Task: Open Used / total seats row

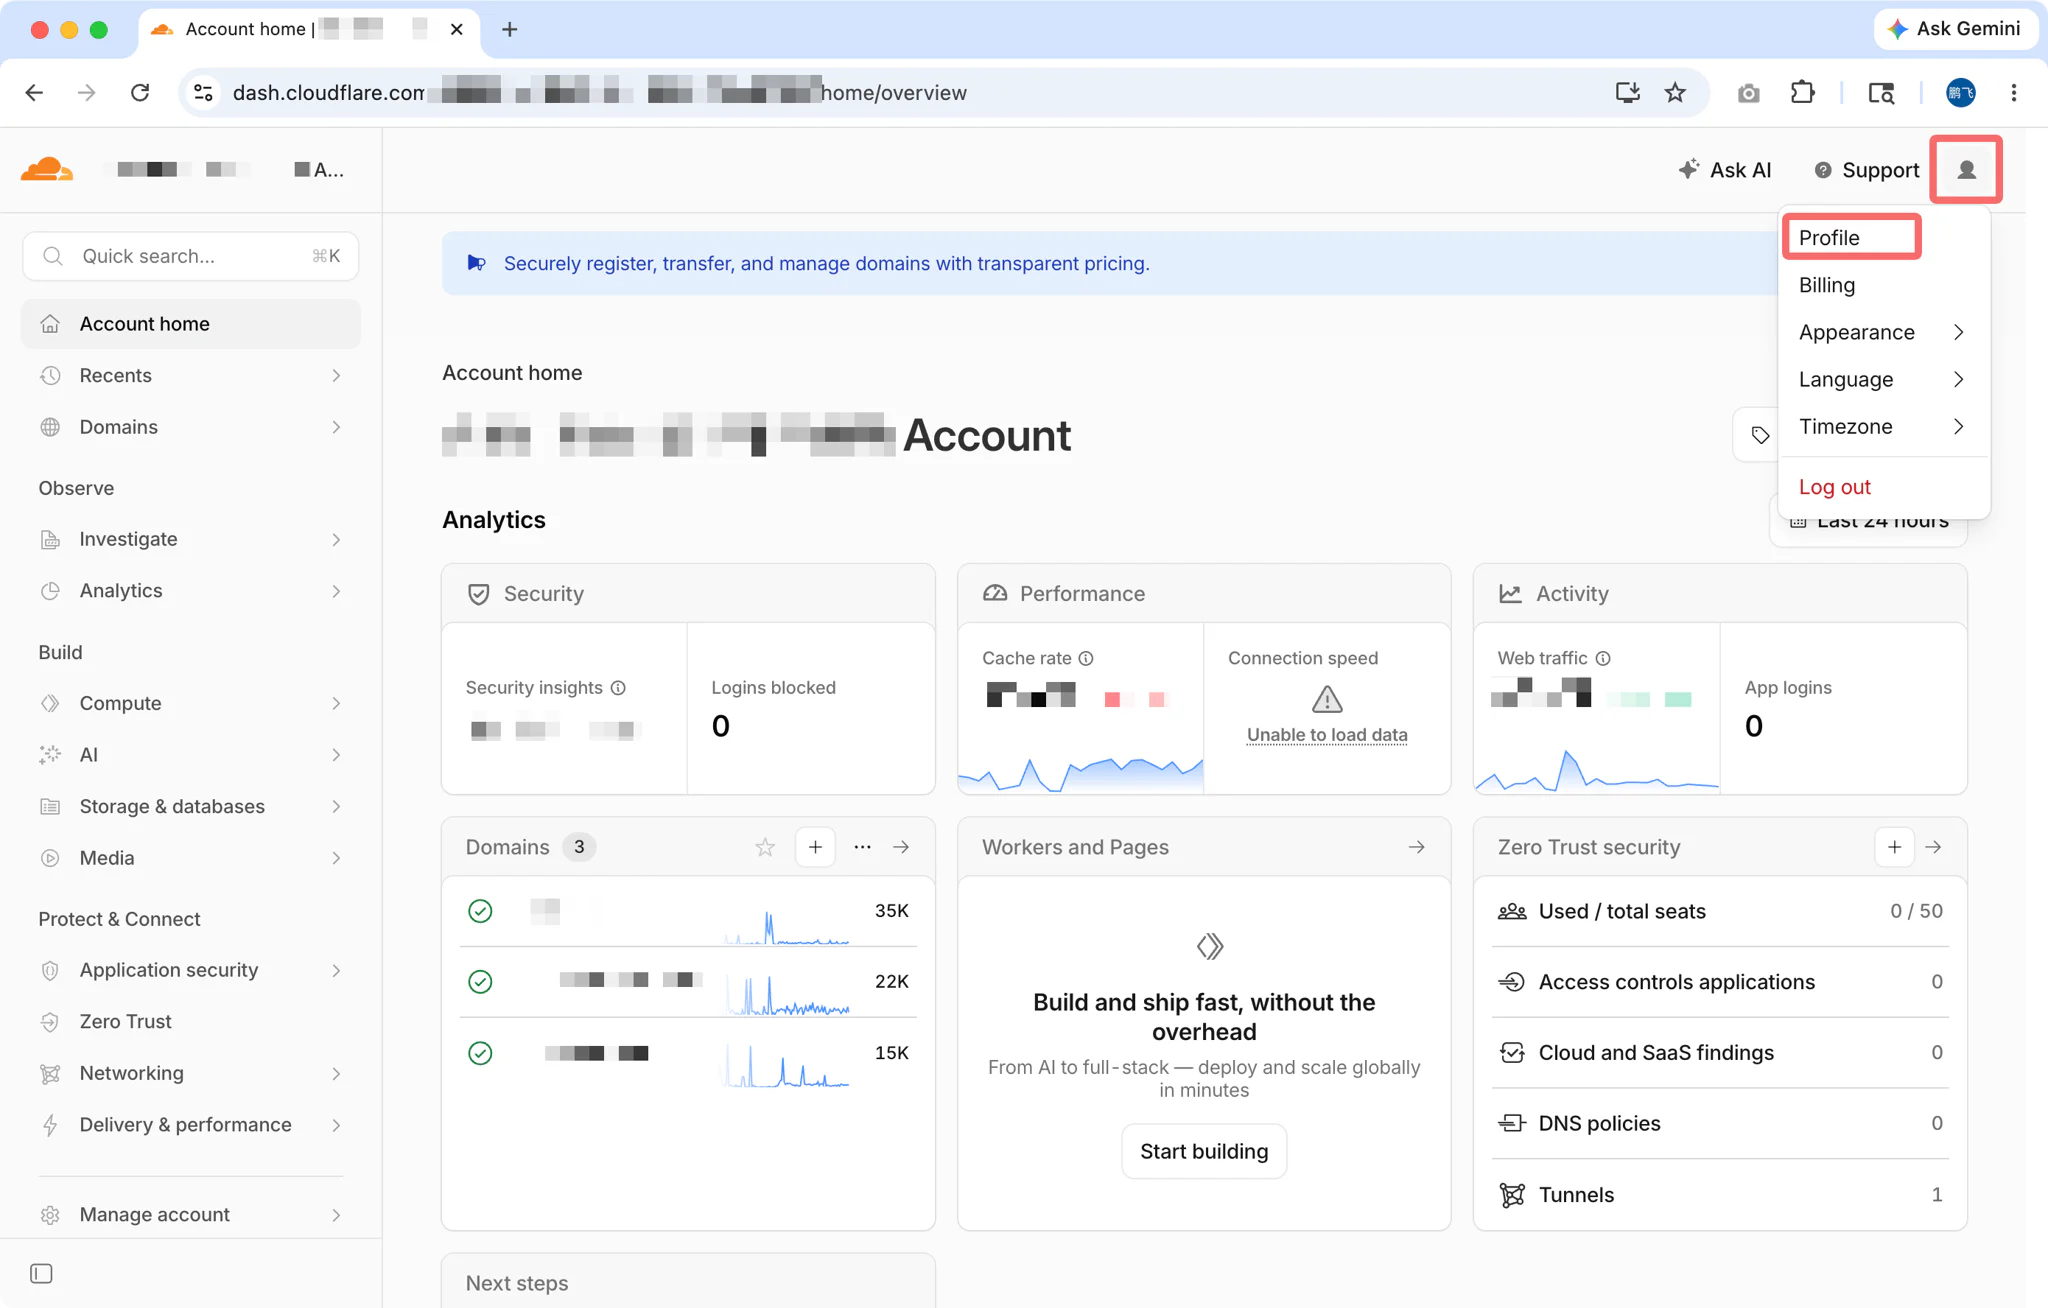Action: coord(1720,911)
